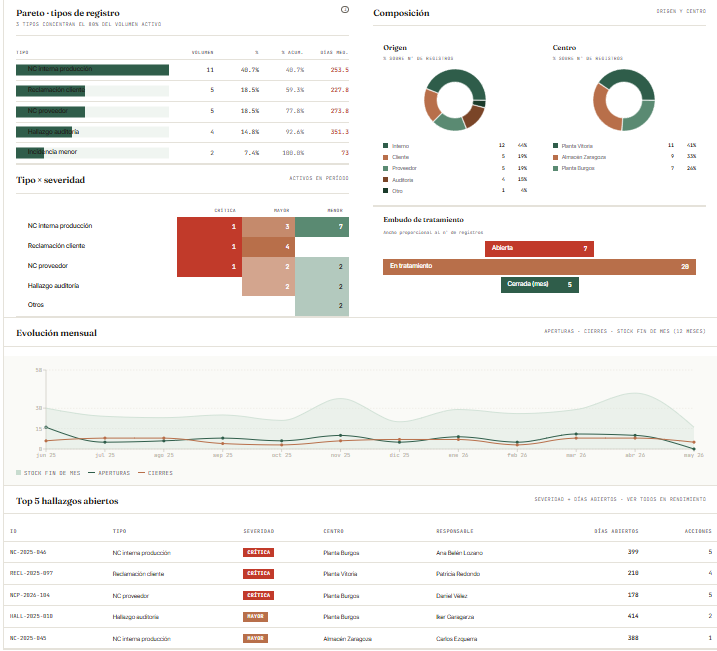Click the Almacén Zaragoza legend swatch
717x651 pixels.
pyautogui.click(x=556, y=157)
